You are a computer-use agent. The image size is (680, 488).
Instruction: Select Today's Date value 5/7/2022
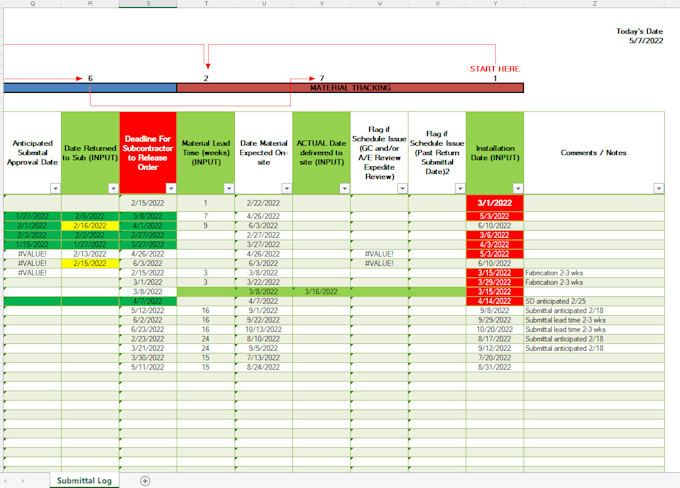click(x=646, y=41)
